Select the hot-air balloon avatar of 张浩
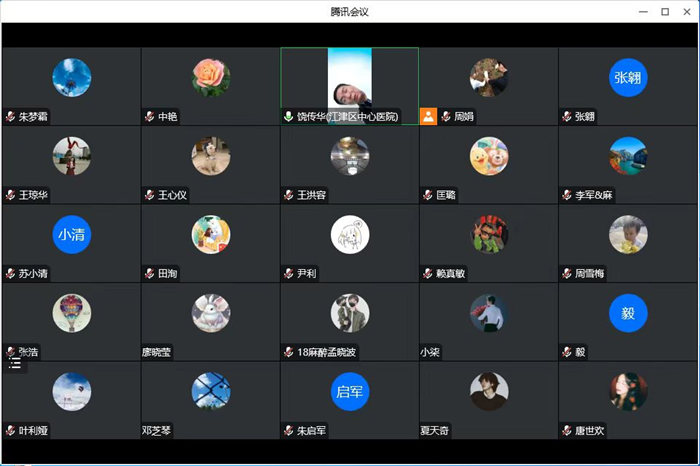This screenshot has width=700, height=466. tap(71, 313)
